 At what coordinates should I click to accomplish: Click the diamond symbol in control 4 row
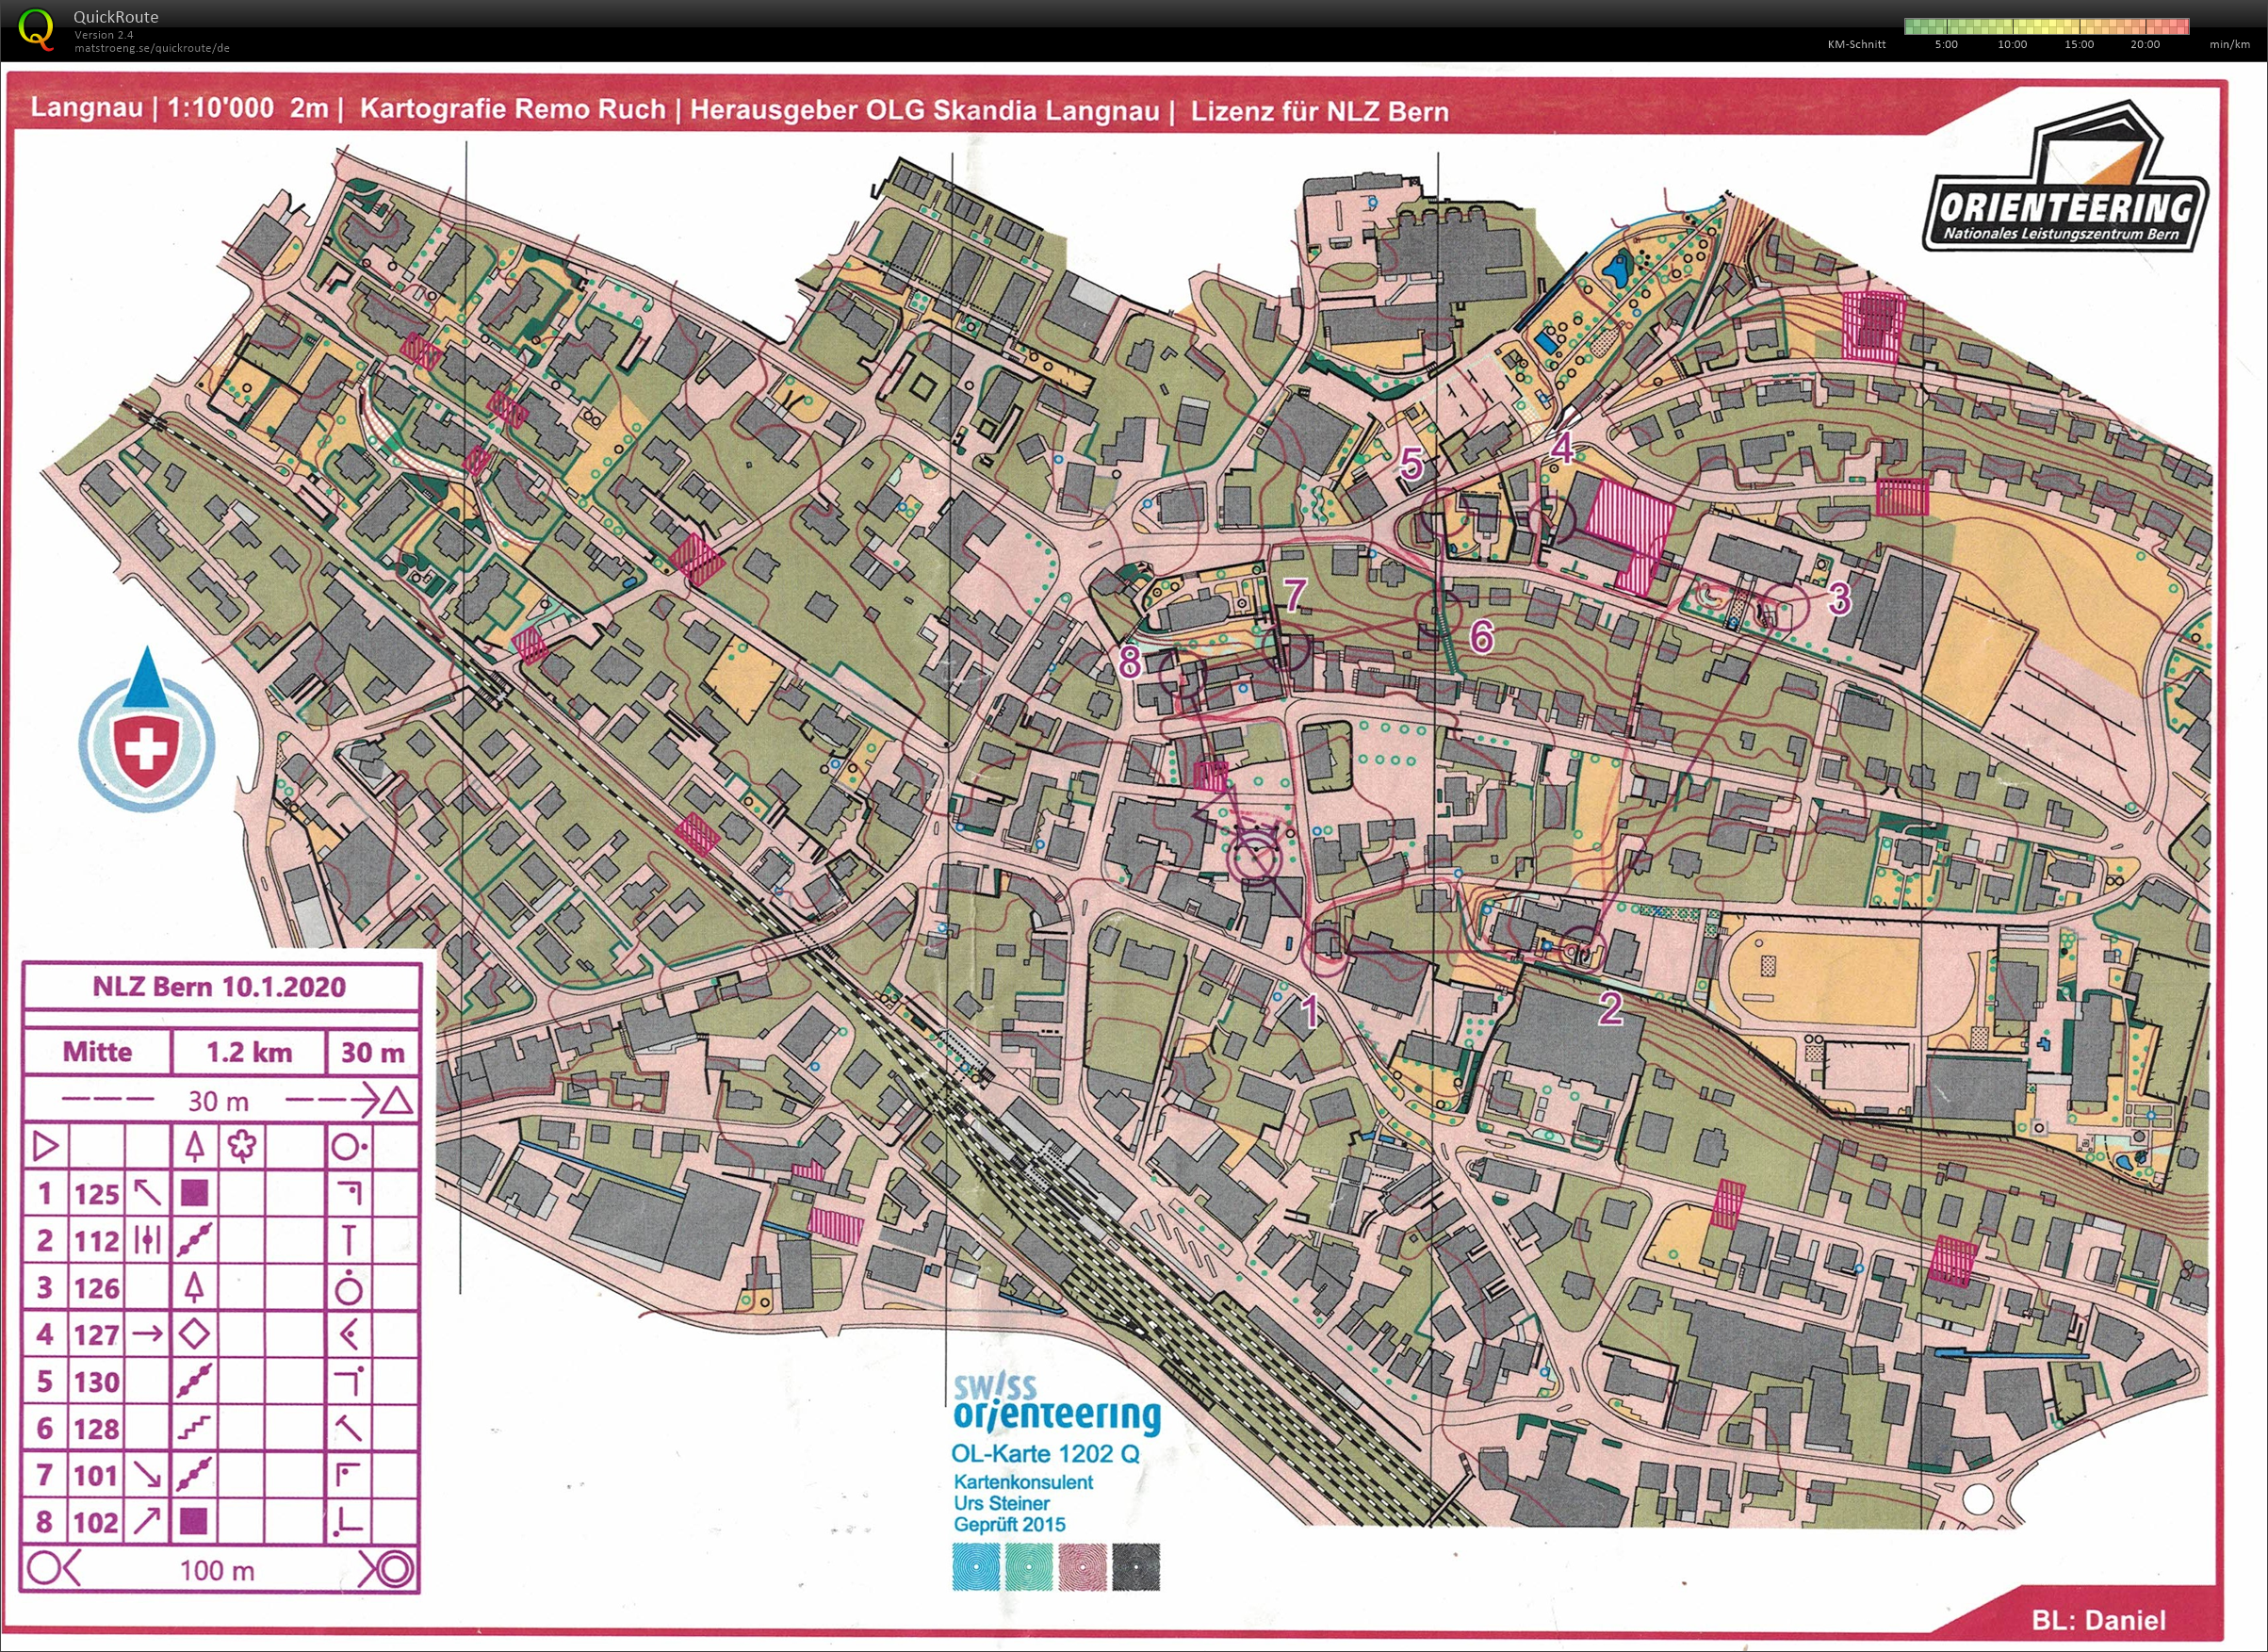194,1334
